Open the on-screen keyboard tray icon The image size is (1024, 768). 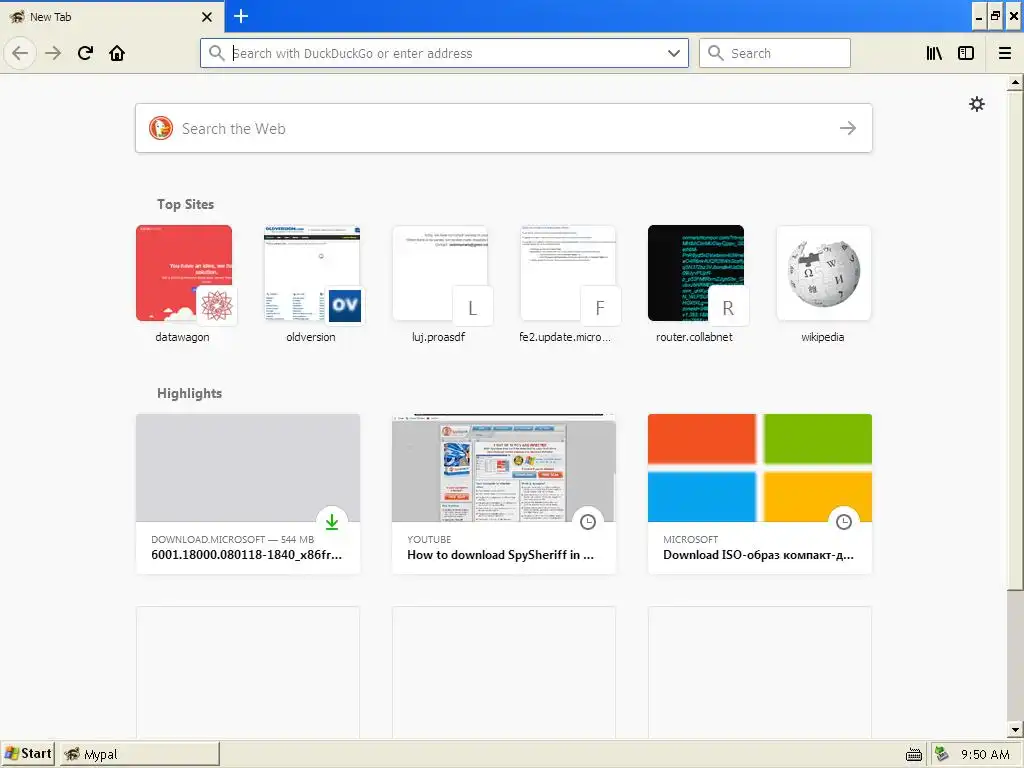[x=914, y=755]
